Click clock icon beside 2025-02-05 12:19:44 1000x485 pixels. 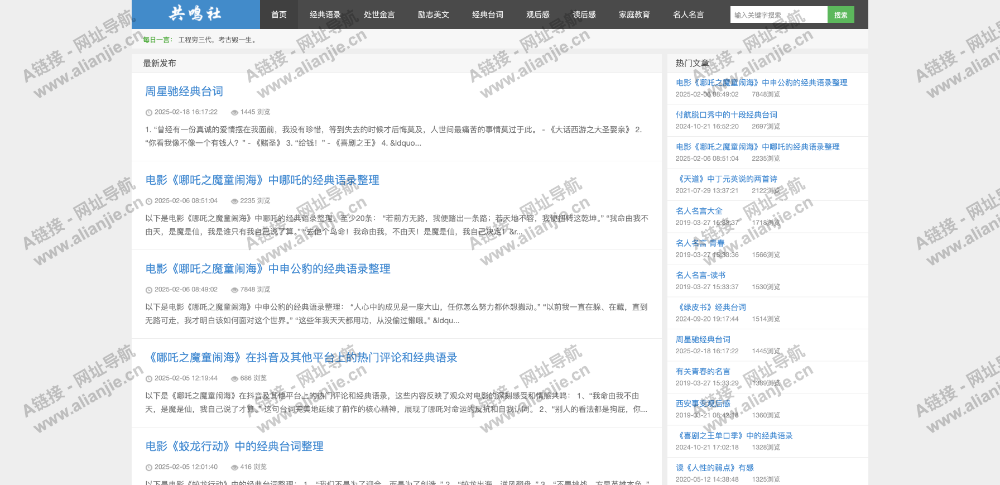(x=149, y=378)
